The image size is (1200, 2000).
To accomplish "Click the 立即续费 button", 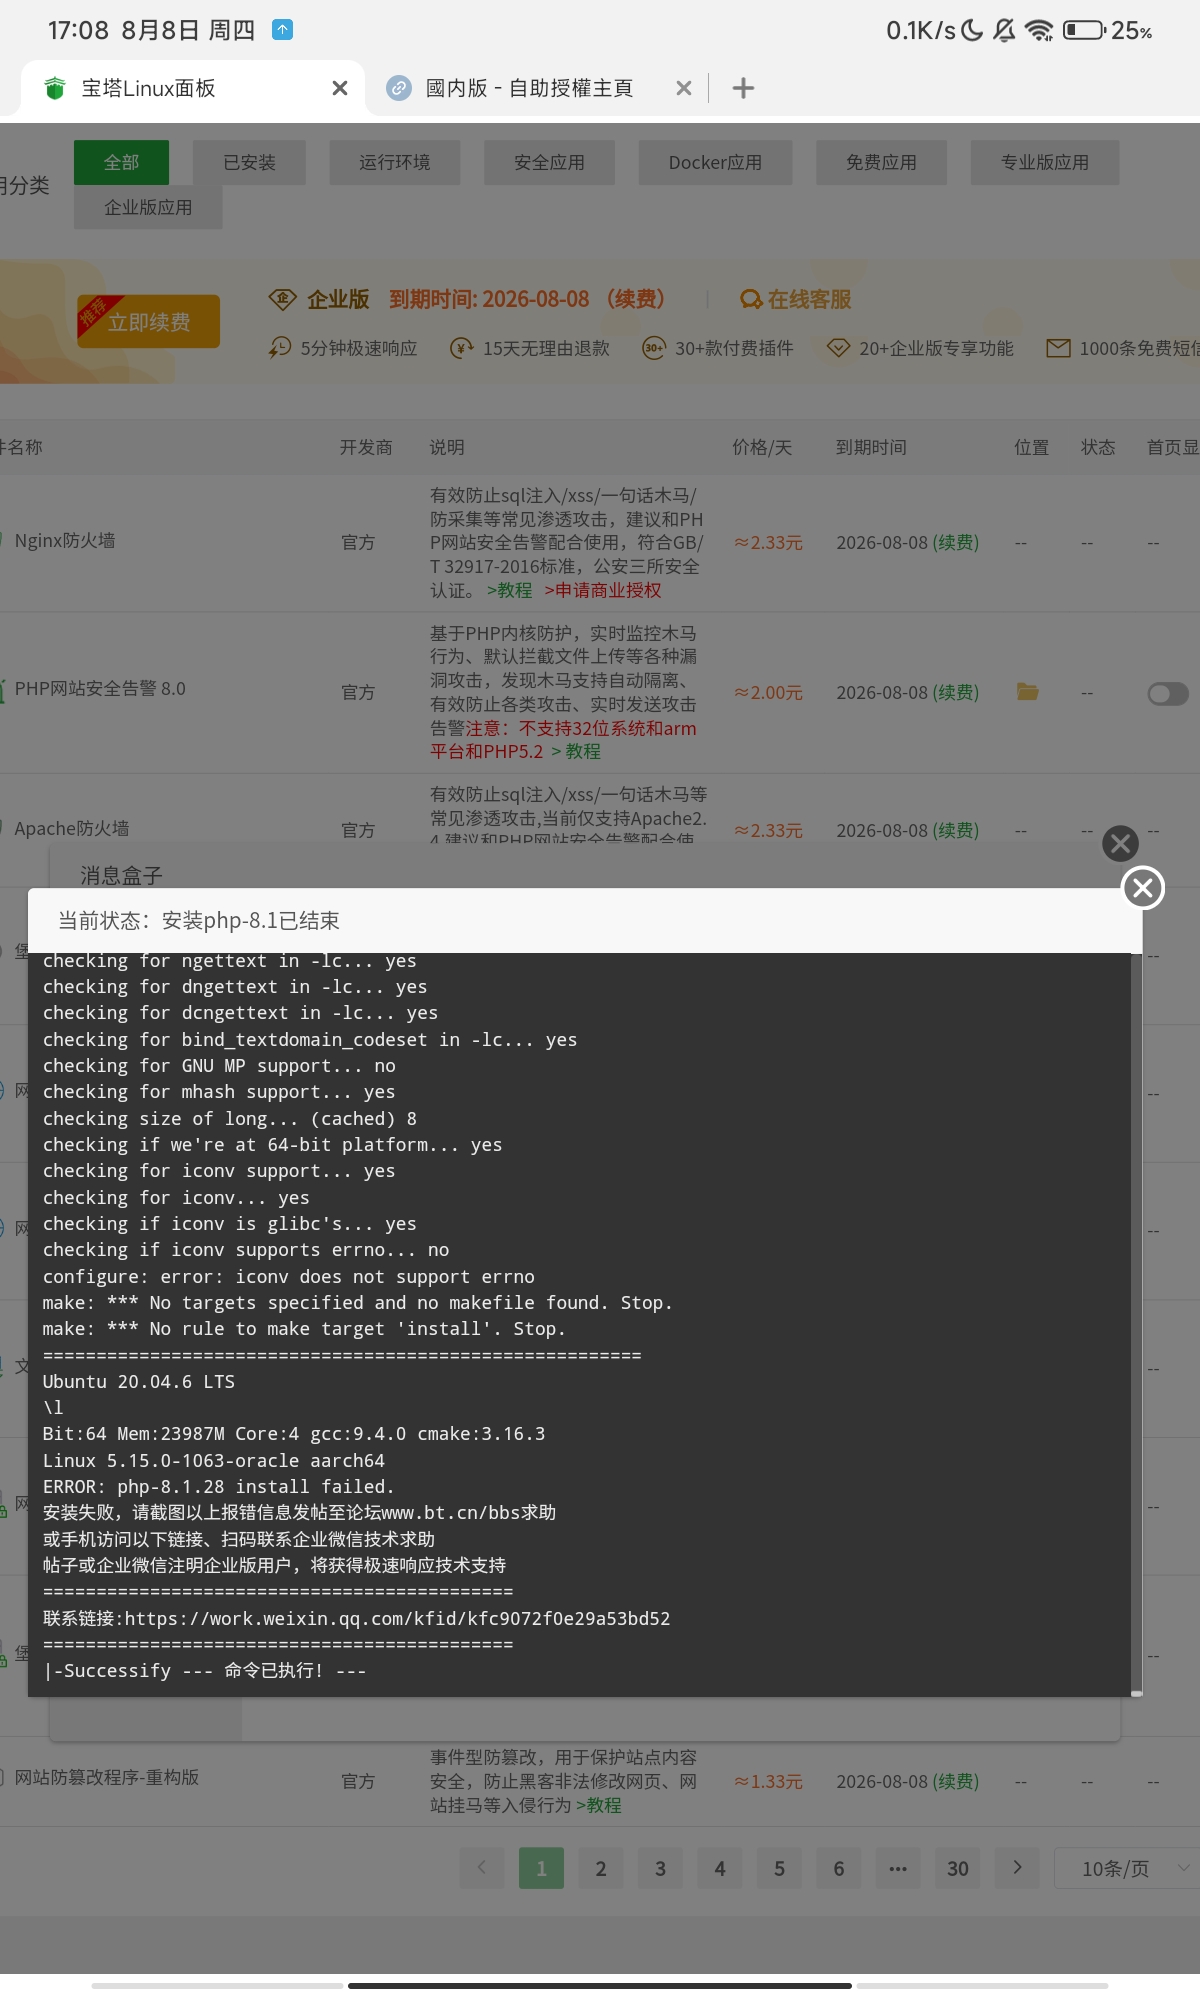I will 149,322.
